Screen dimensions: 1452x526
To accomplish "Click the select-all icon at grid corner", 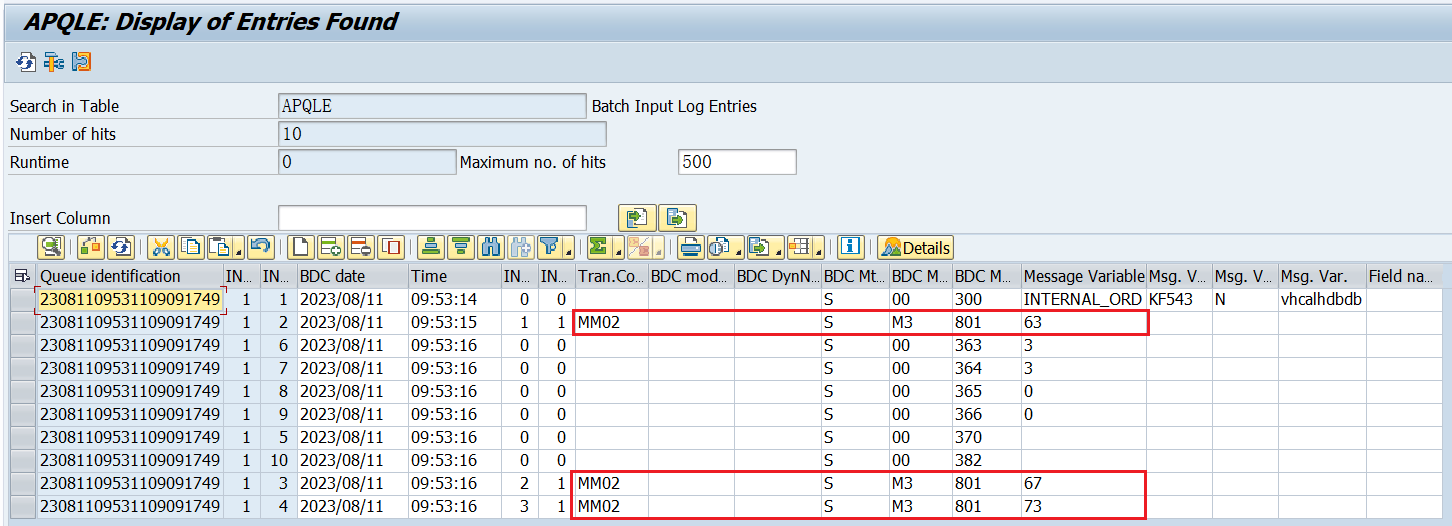I will tap(21, 276).
